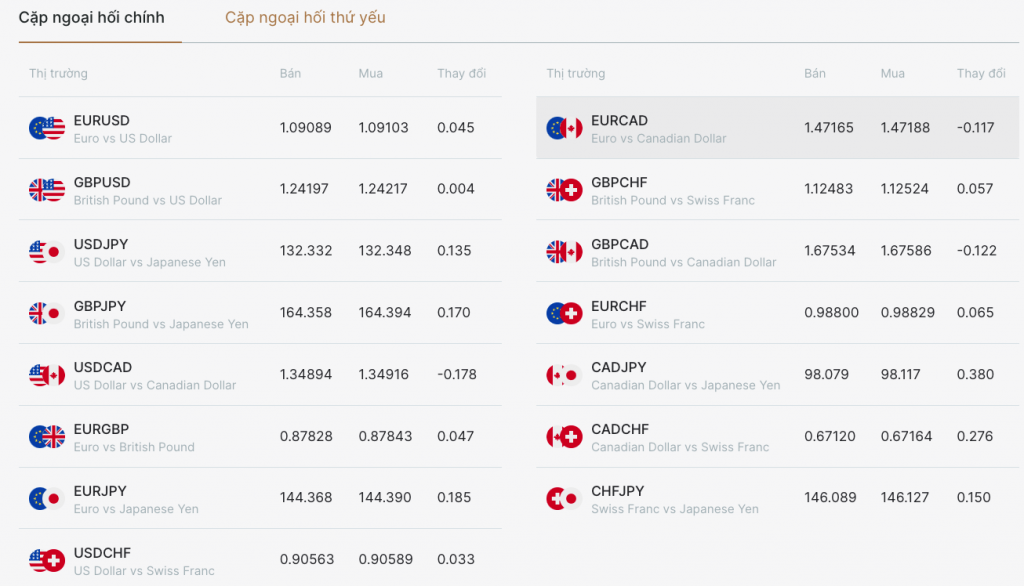Click the EURCAD buy price 1.47188
The width and height of the screenshot is (1024, 586).
(905, 128)
